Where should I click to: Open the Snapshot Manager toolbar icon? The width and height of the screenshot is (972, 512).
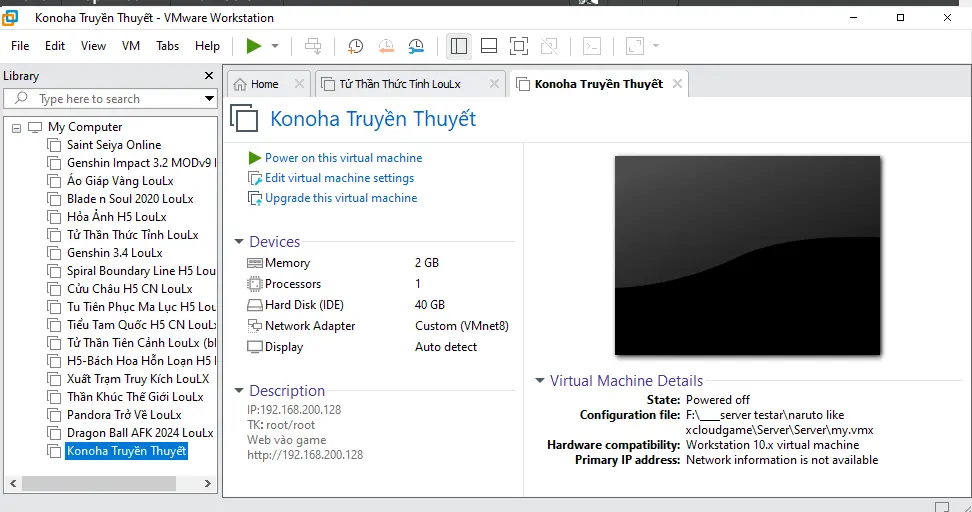point(416,46)
